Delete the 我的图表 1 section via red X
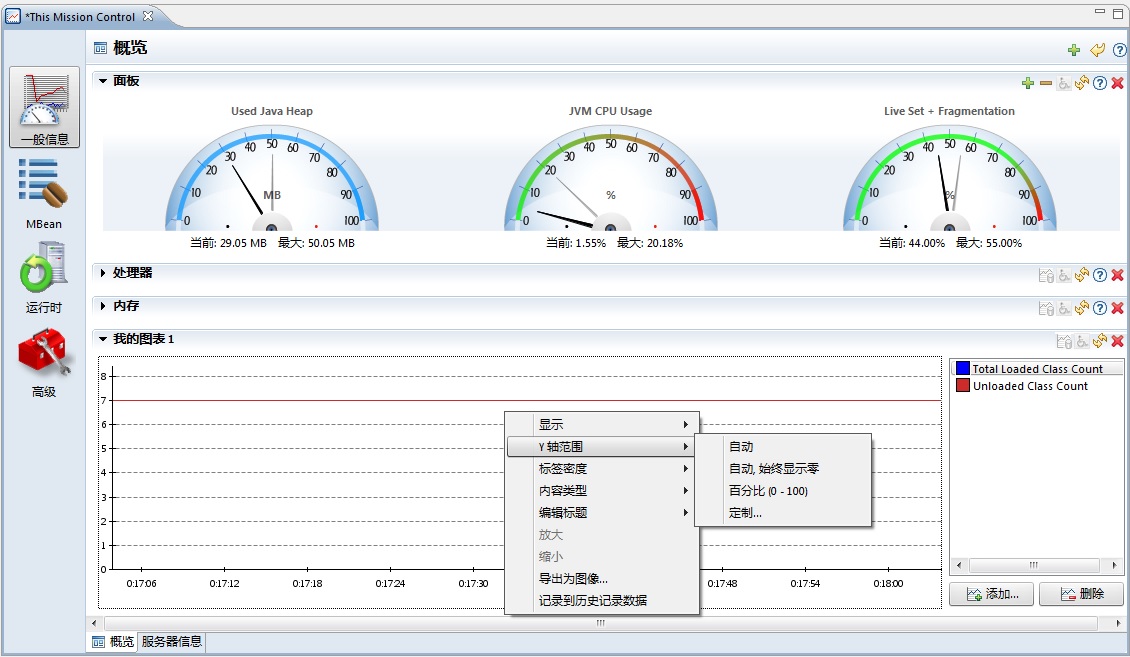Image resolution: width=1130 pixels, height=657 pixels. [x=1118, y=341]
